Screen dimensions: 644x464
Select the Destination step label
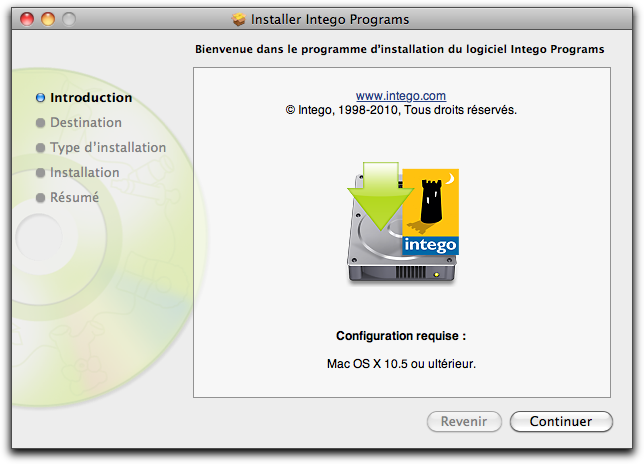86,122
